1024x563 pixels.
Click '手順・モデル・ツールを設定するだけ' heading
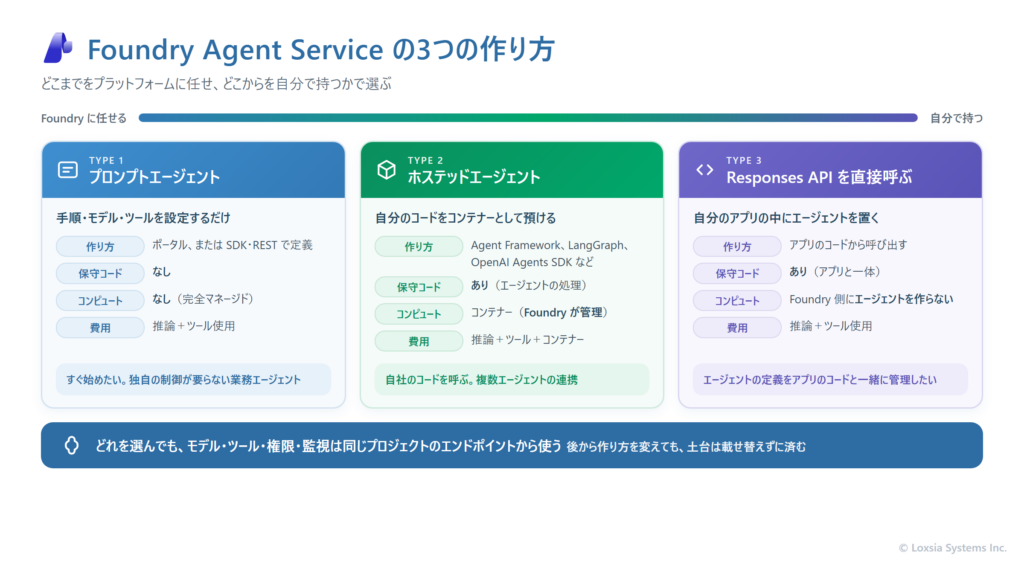click(143, 218)
